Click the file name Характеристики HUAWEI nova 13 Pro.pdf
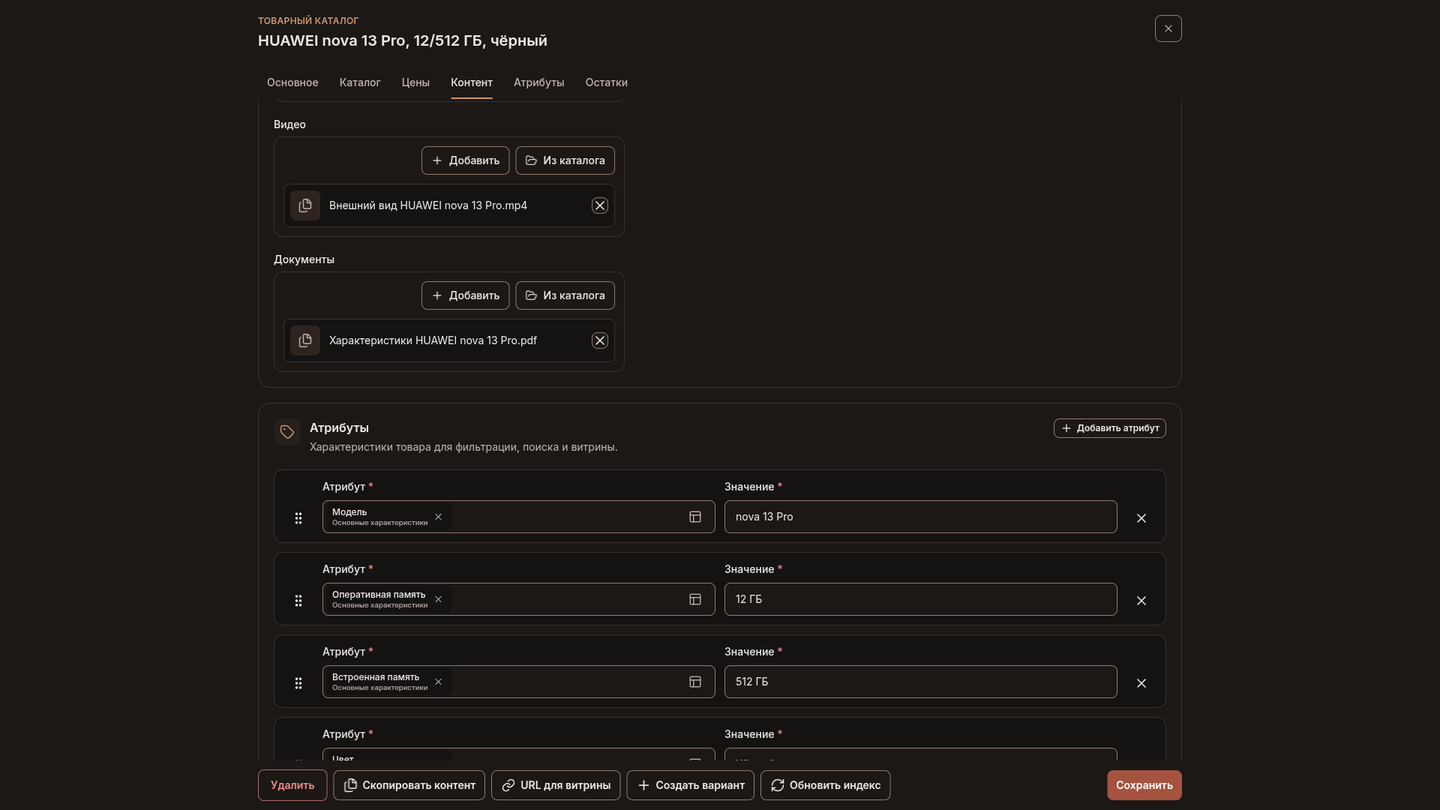The width and height of the screenshot is (1440, 810). (433, 340)
